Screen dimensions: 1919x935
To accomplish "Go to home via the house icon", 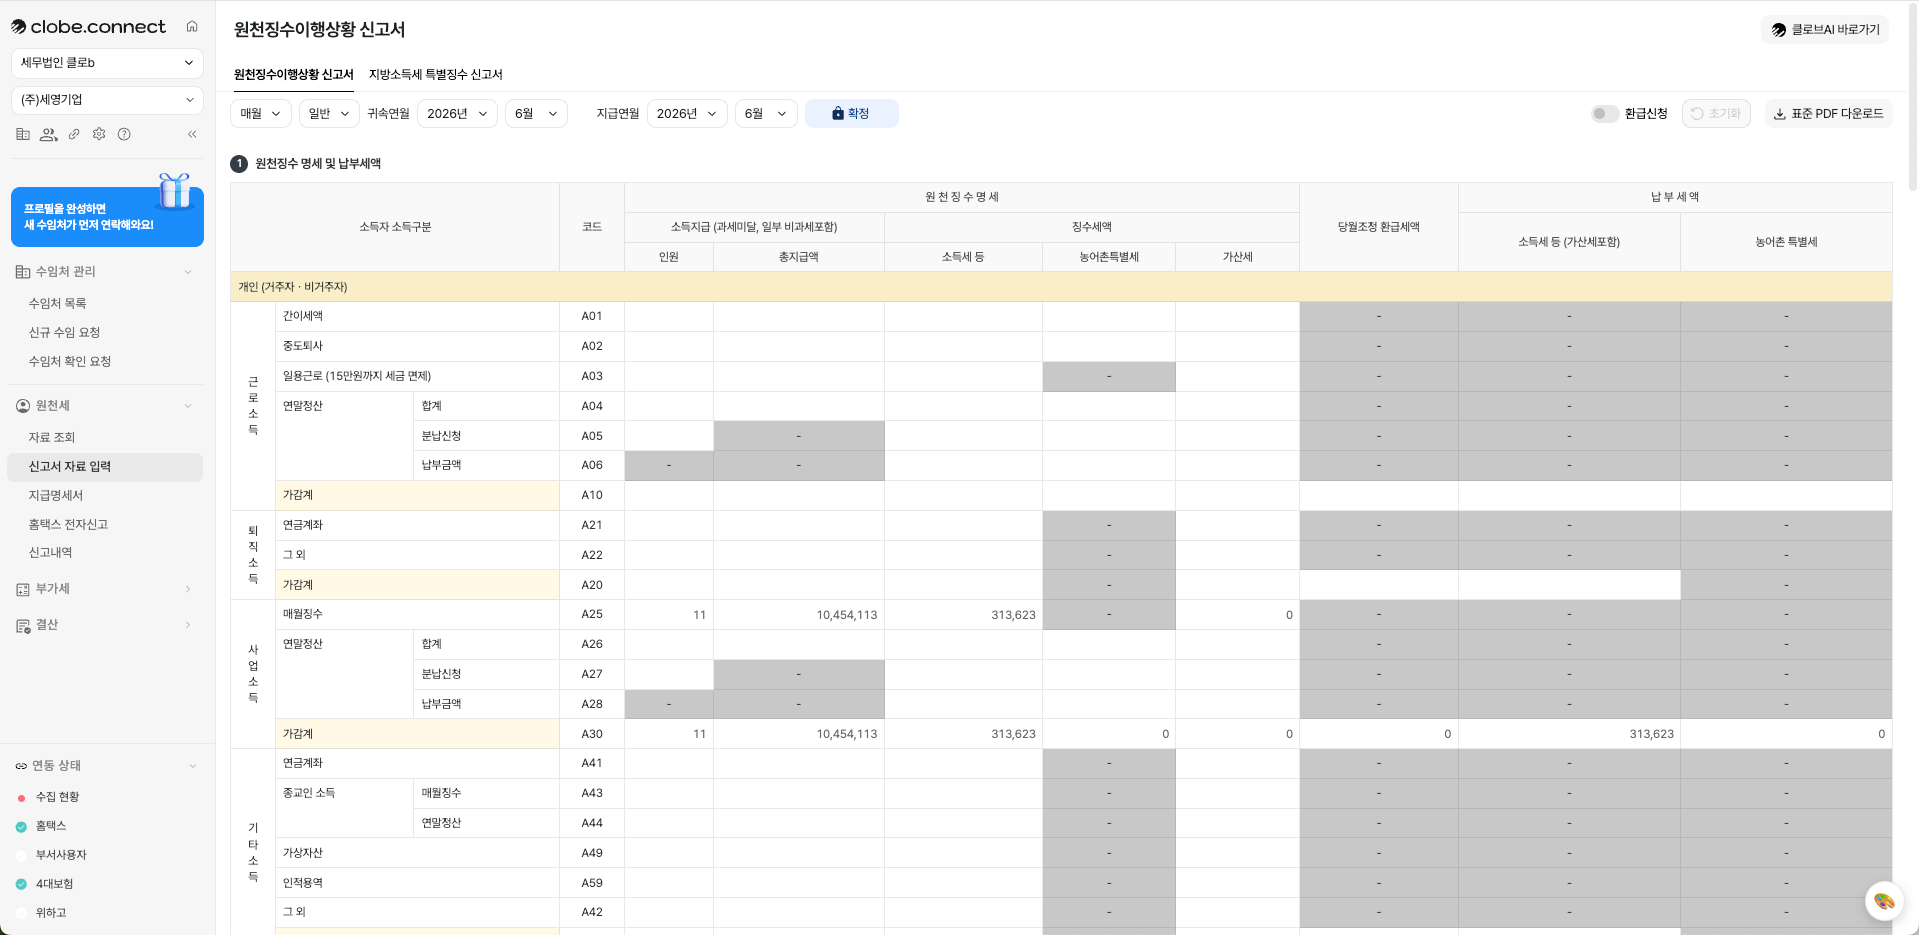I will tap(192, 27).
